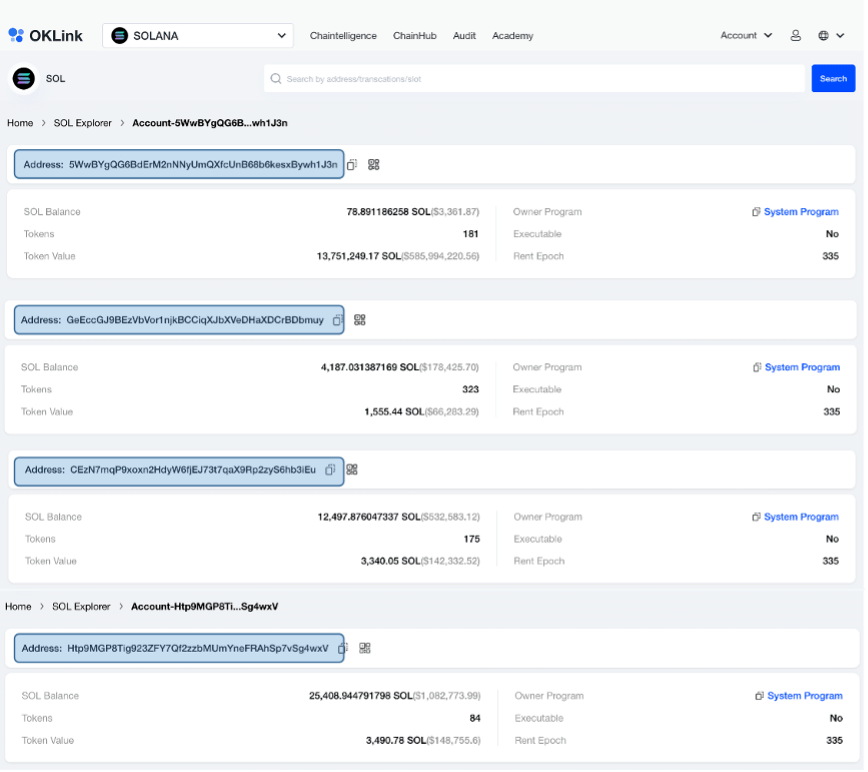868x772 pixels.
Task: Show QR code for Htp9MGP8Tig address
Action: click(365, 648)
